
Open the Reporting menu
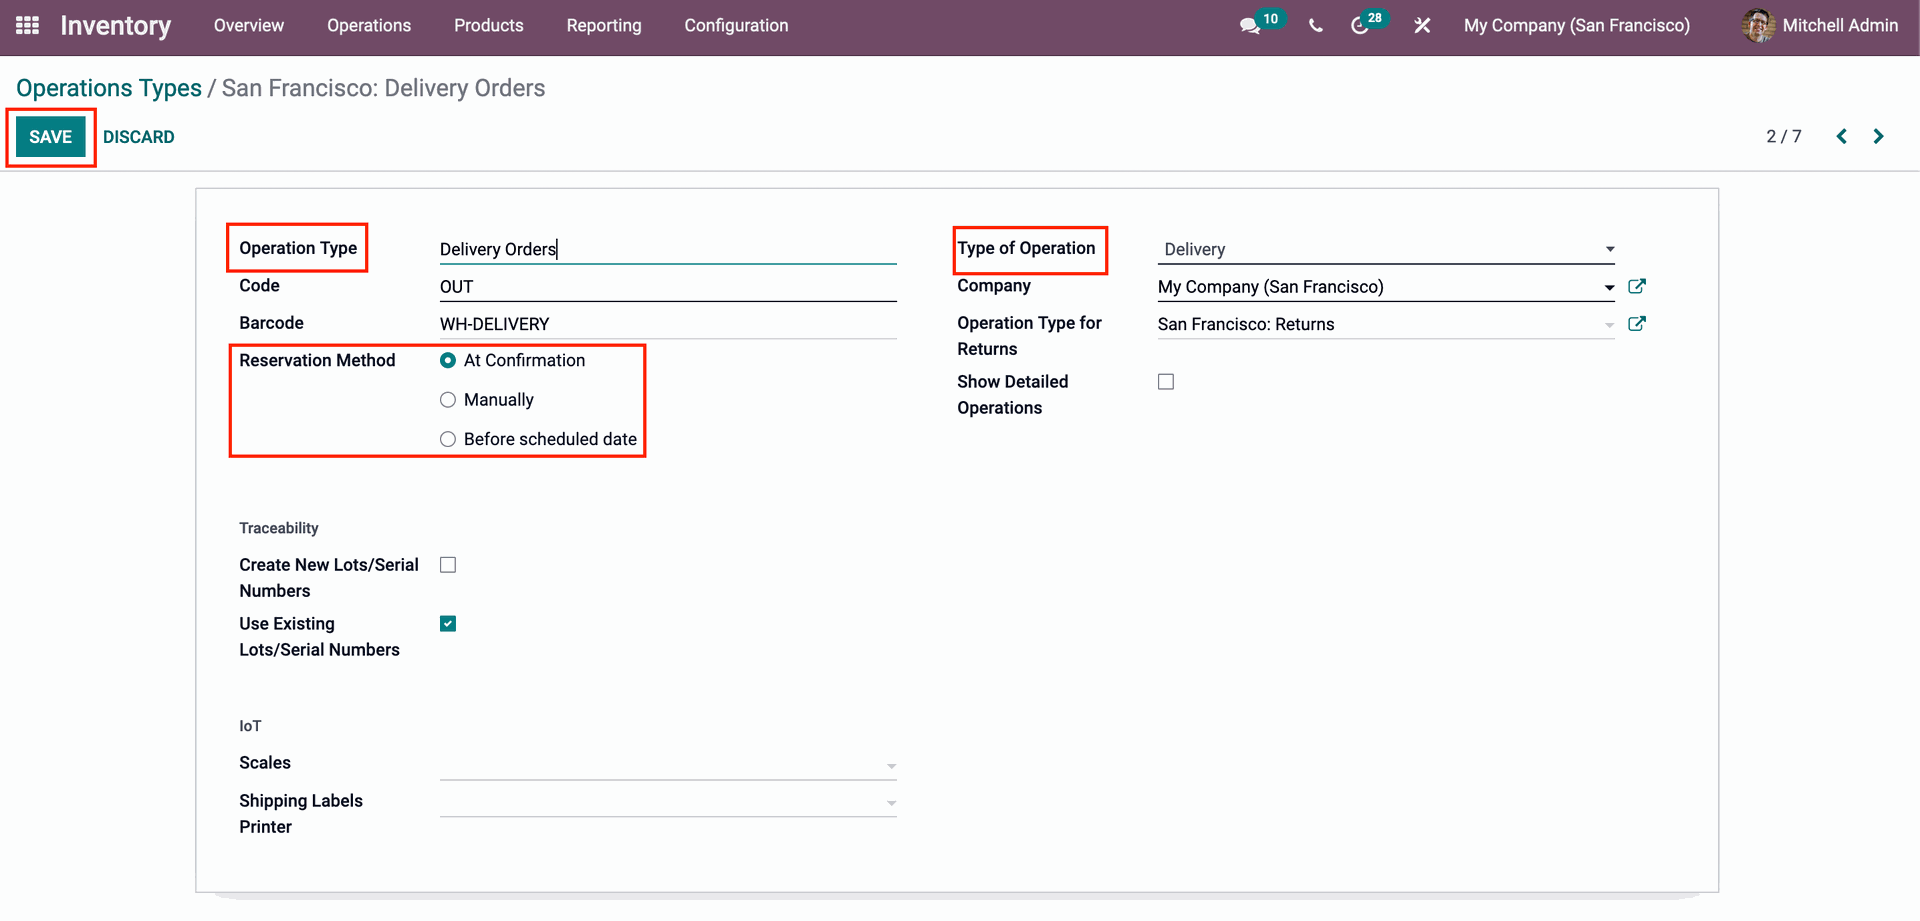click(x=604, y=26)
